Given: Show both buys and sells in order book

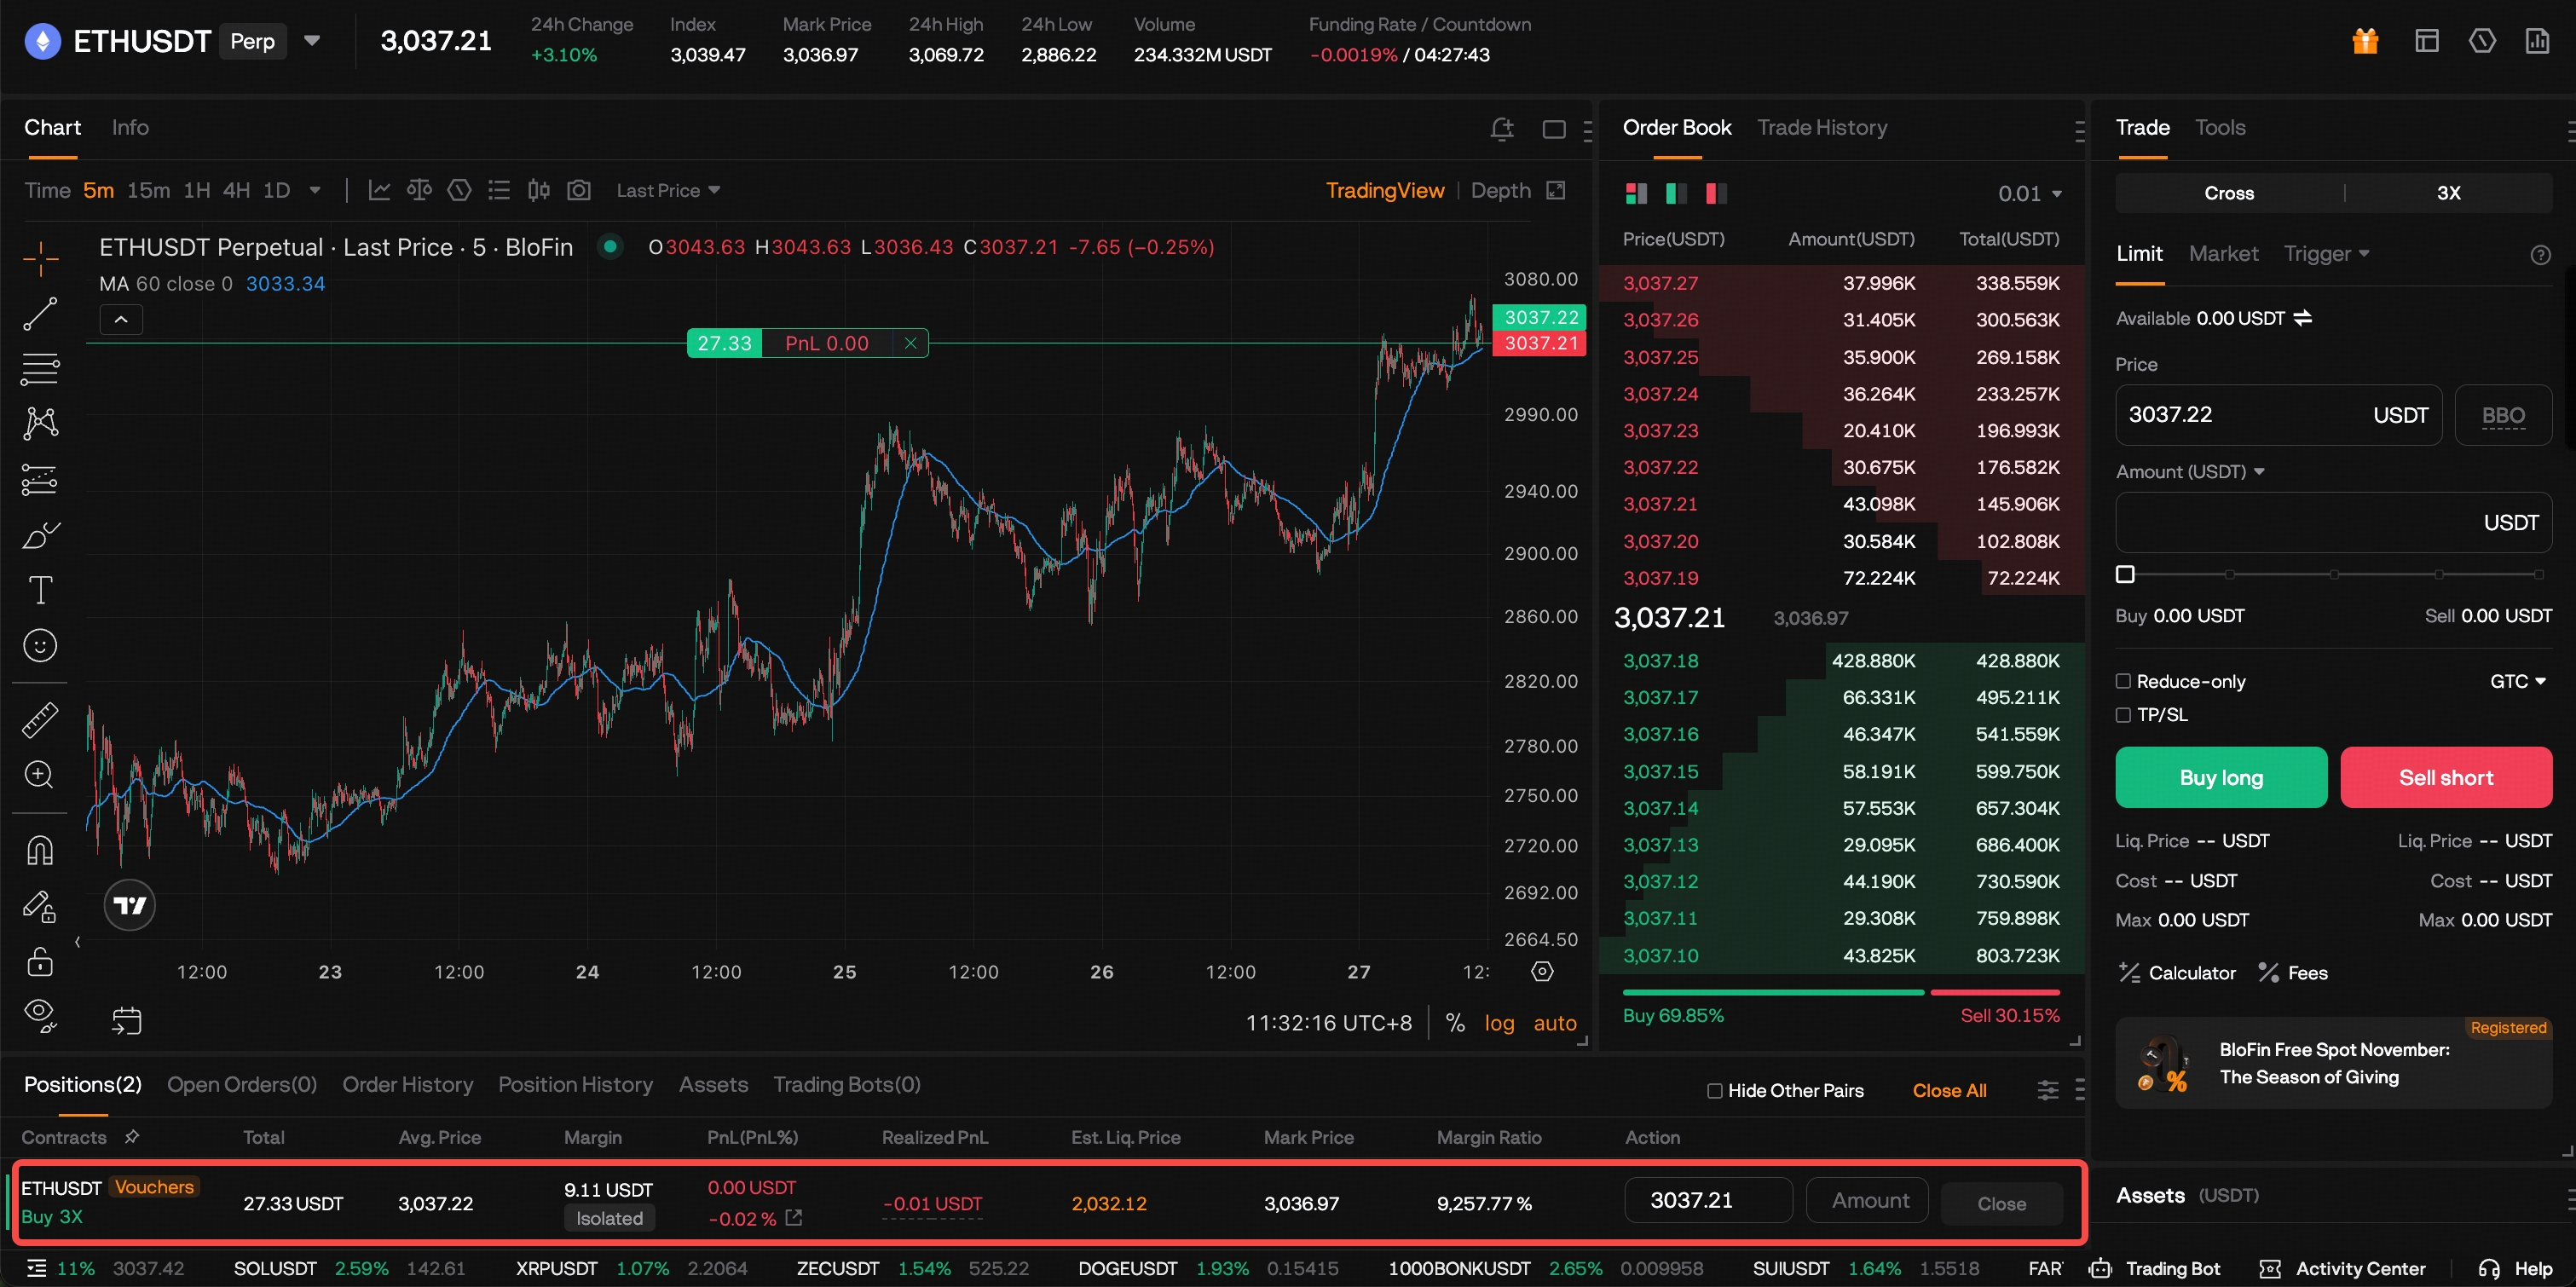Looking at the screenshot, I should tap(1636, 193).
